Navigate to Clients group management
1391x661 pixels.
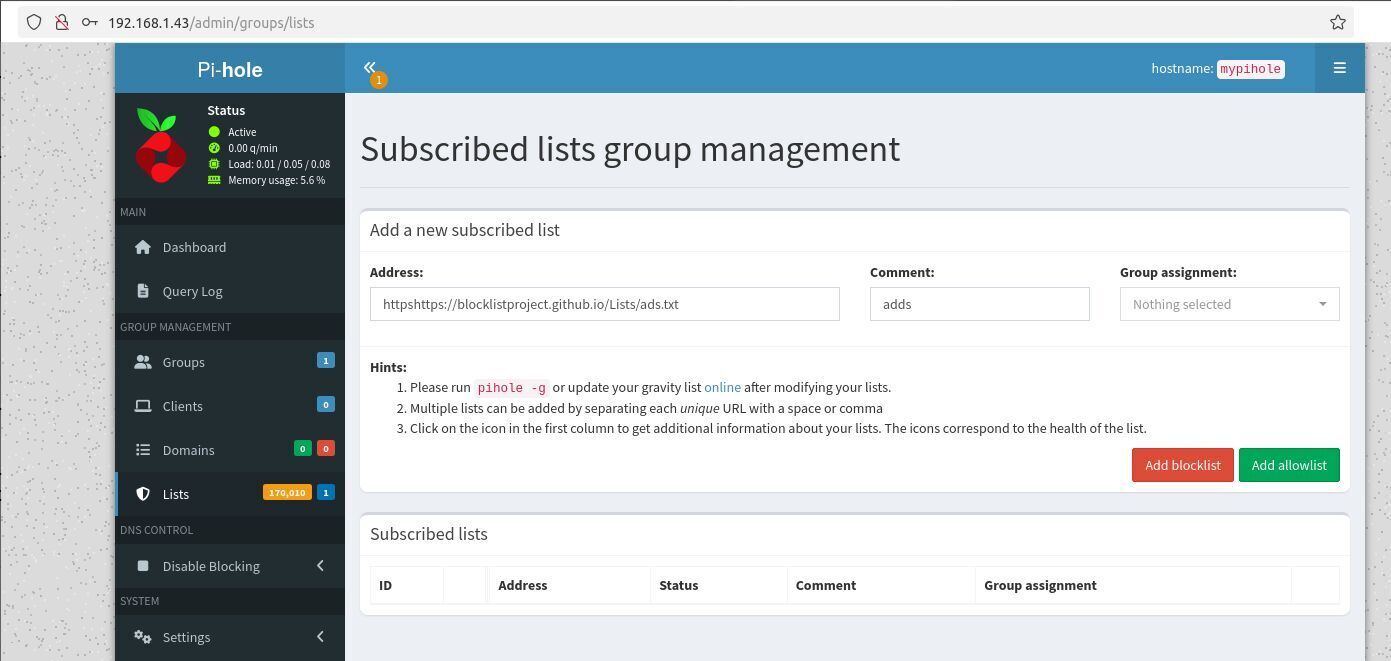coord(182,406)
